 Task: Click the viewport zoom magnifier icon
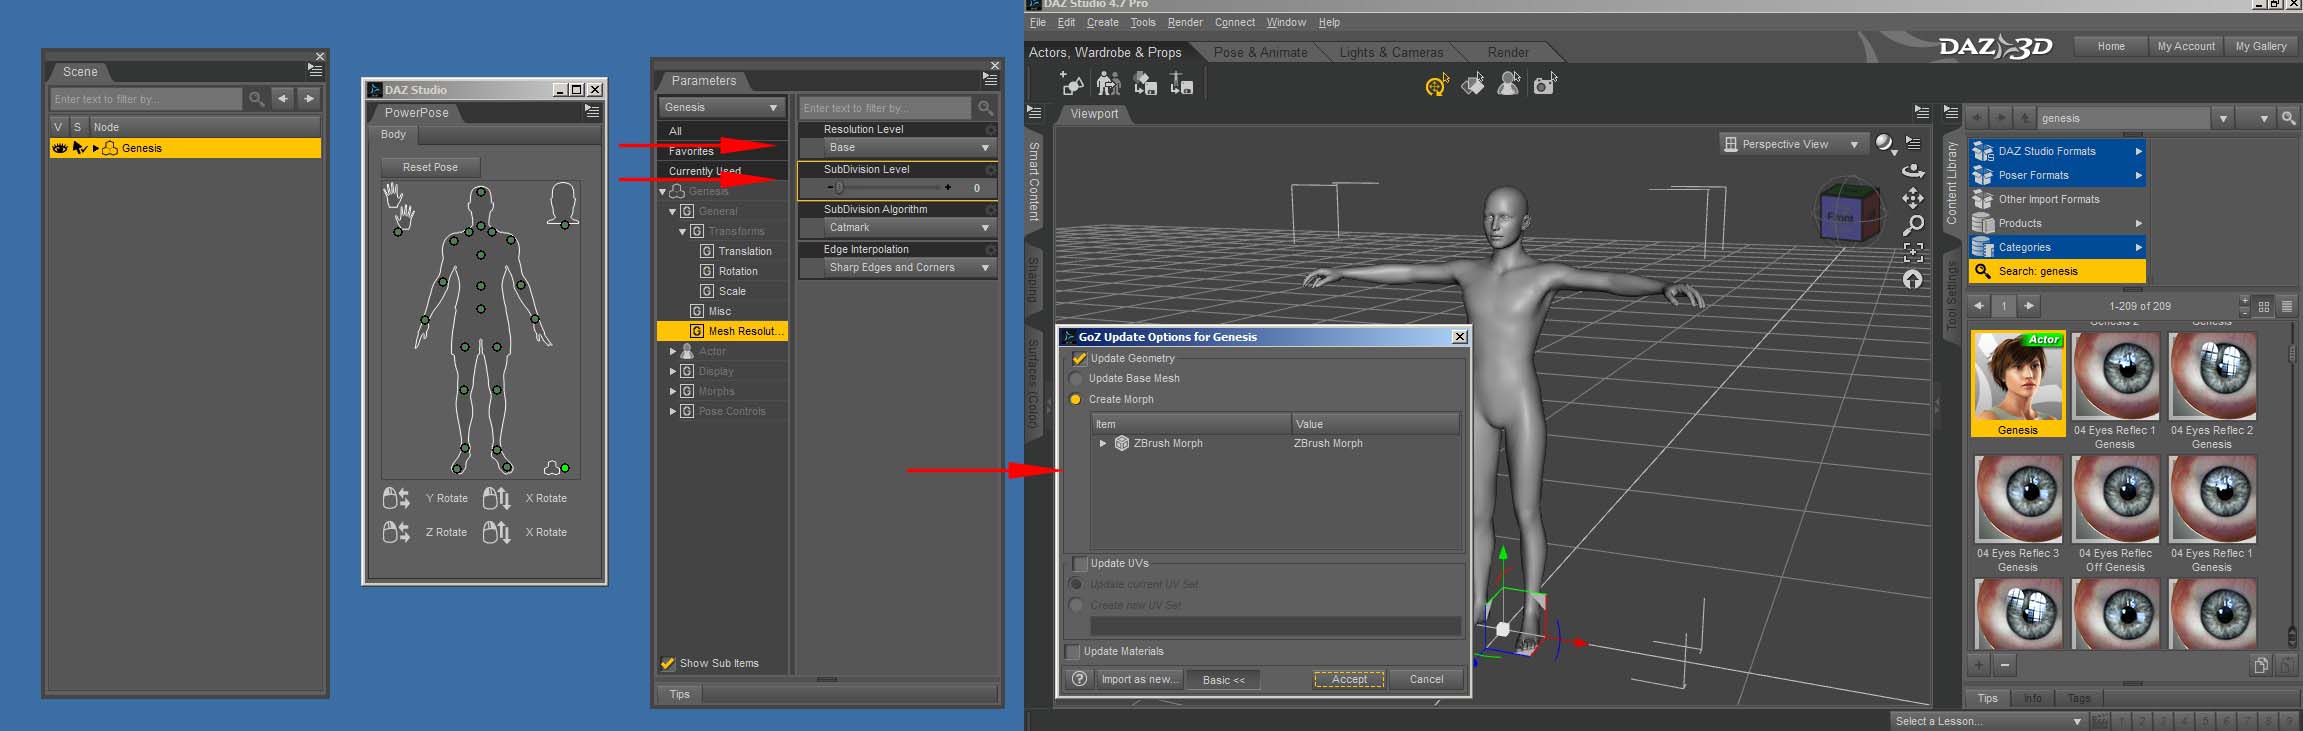click(x=1912, y=225)
